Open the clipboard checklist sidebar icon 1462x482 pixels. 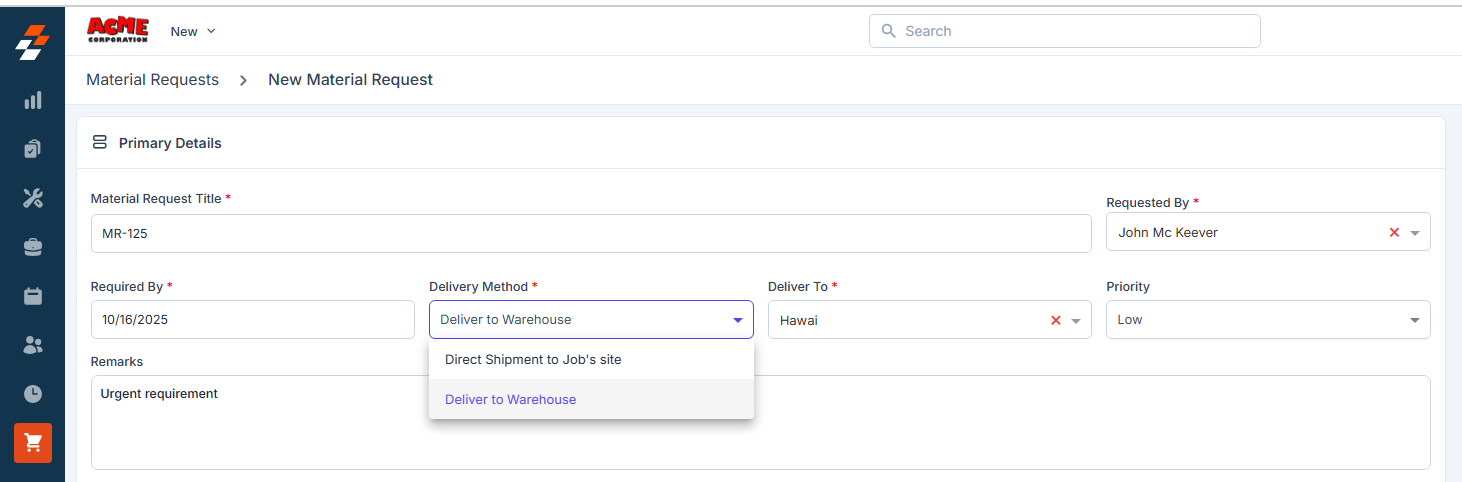33,149
